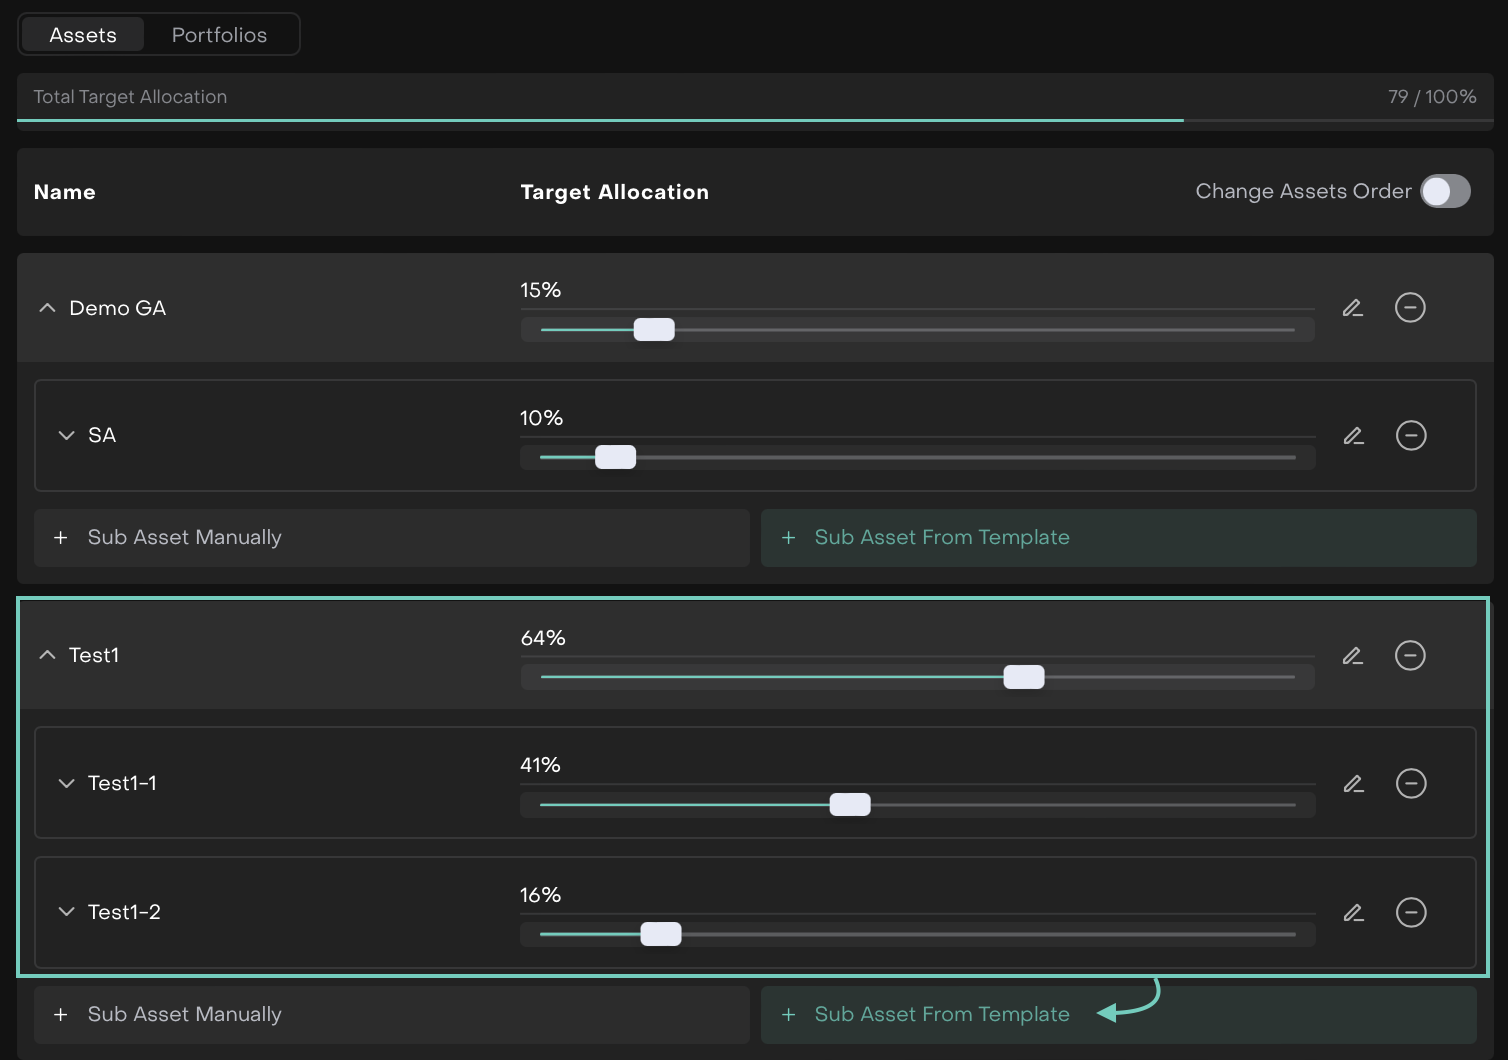Click the Test1 allocation slider handle
The image size is (1508, 1060).
coord(1024,677)
